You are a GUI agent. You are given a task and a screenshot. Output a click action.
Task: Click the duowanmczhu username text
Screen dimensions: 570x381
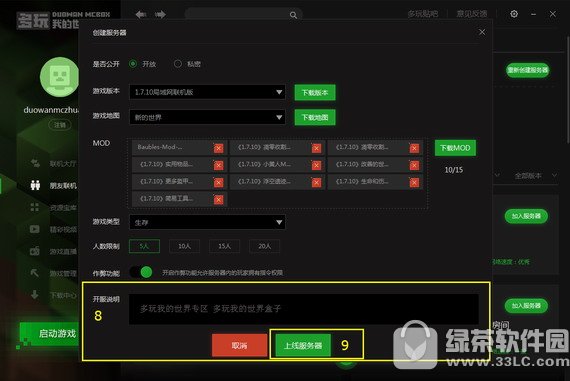coord(51,110)
